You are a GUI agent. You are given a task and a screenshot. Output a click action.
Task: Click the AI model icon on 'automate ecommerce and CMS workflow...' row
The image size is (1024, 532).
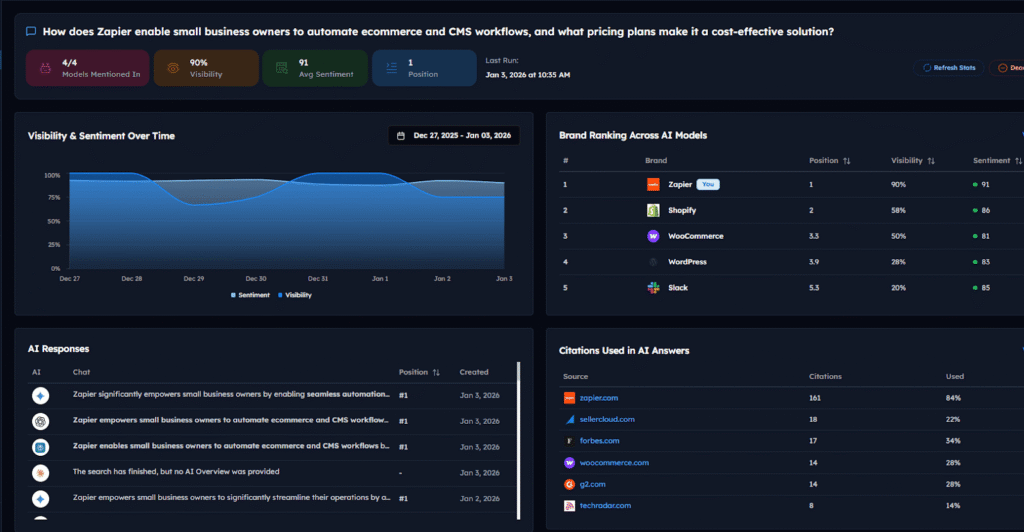click(40, 421)
